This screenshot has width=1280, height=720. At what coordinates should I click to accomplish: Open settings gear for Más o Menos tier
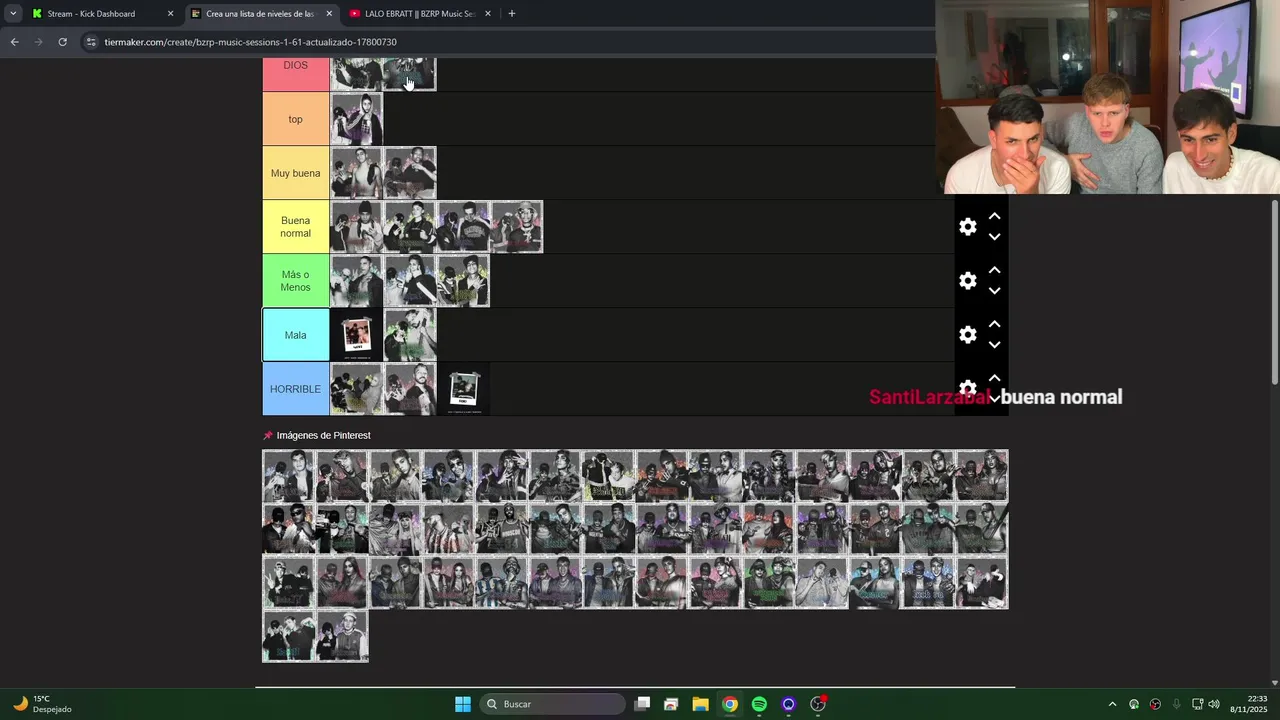click(967, 281)
